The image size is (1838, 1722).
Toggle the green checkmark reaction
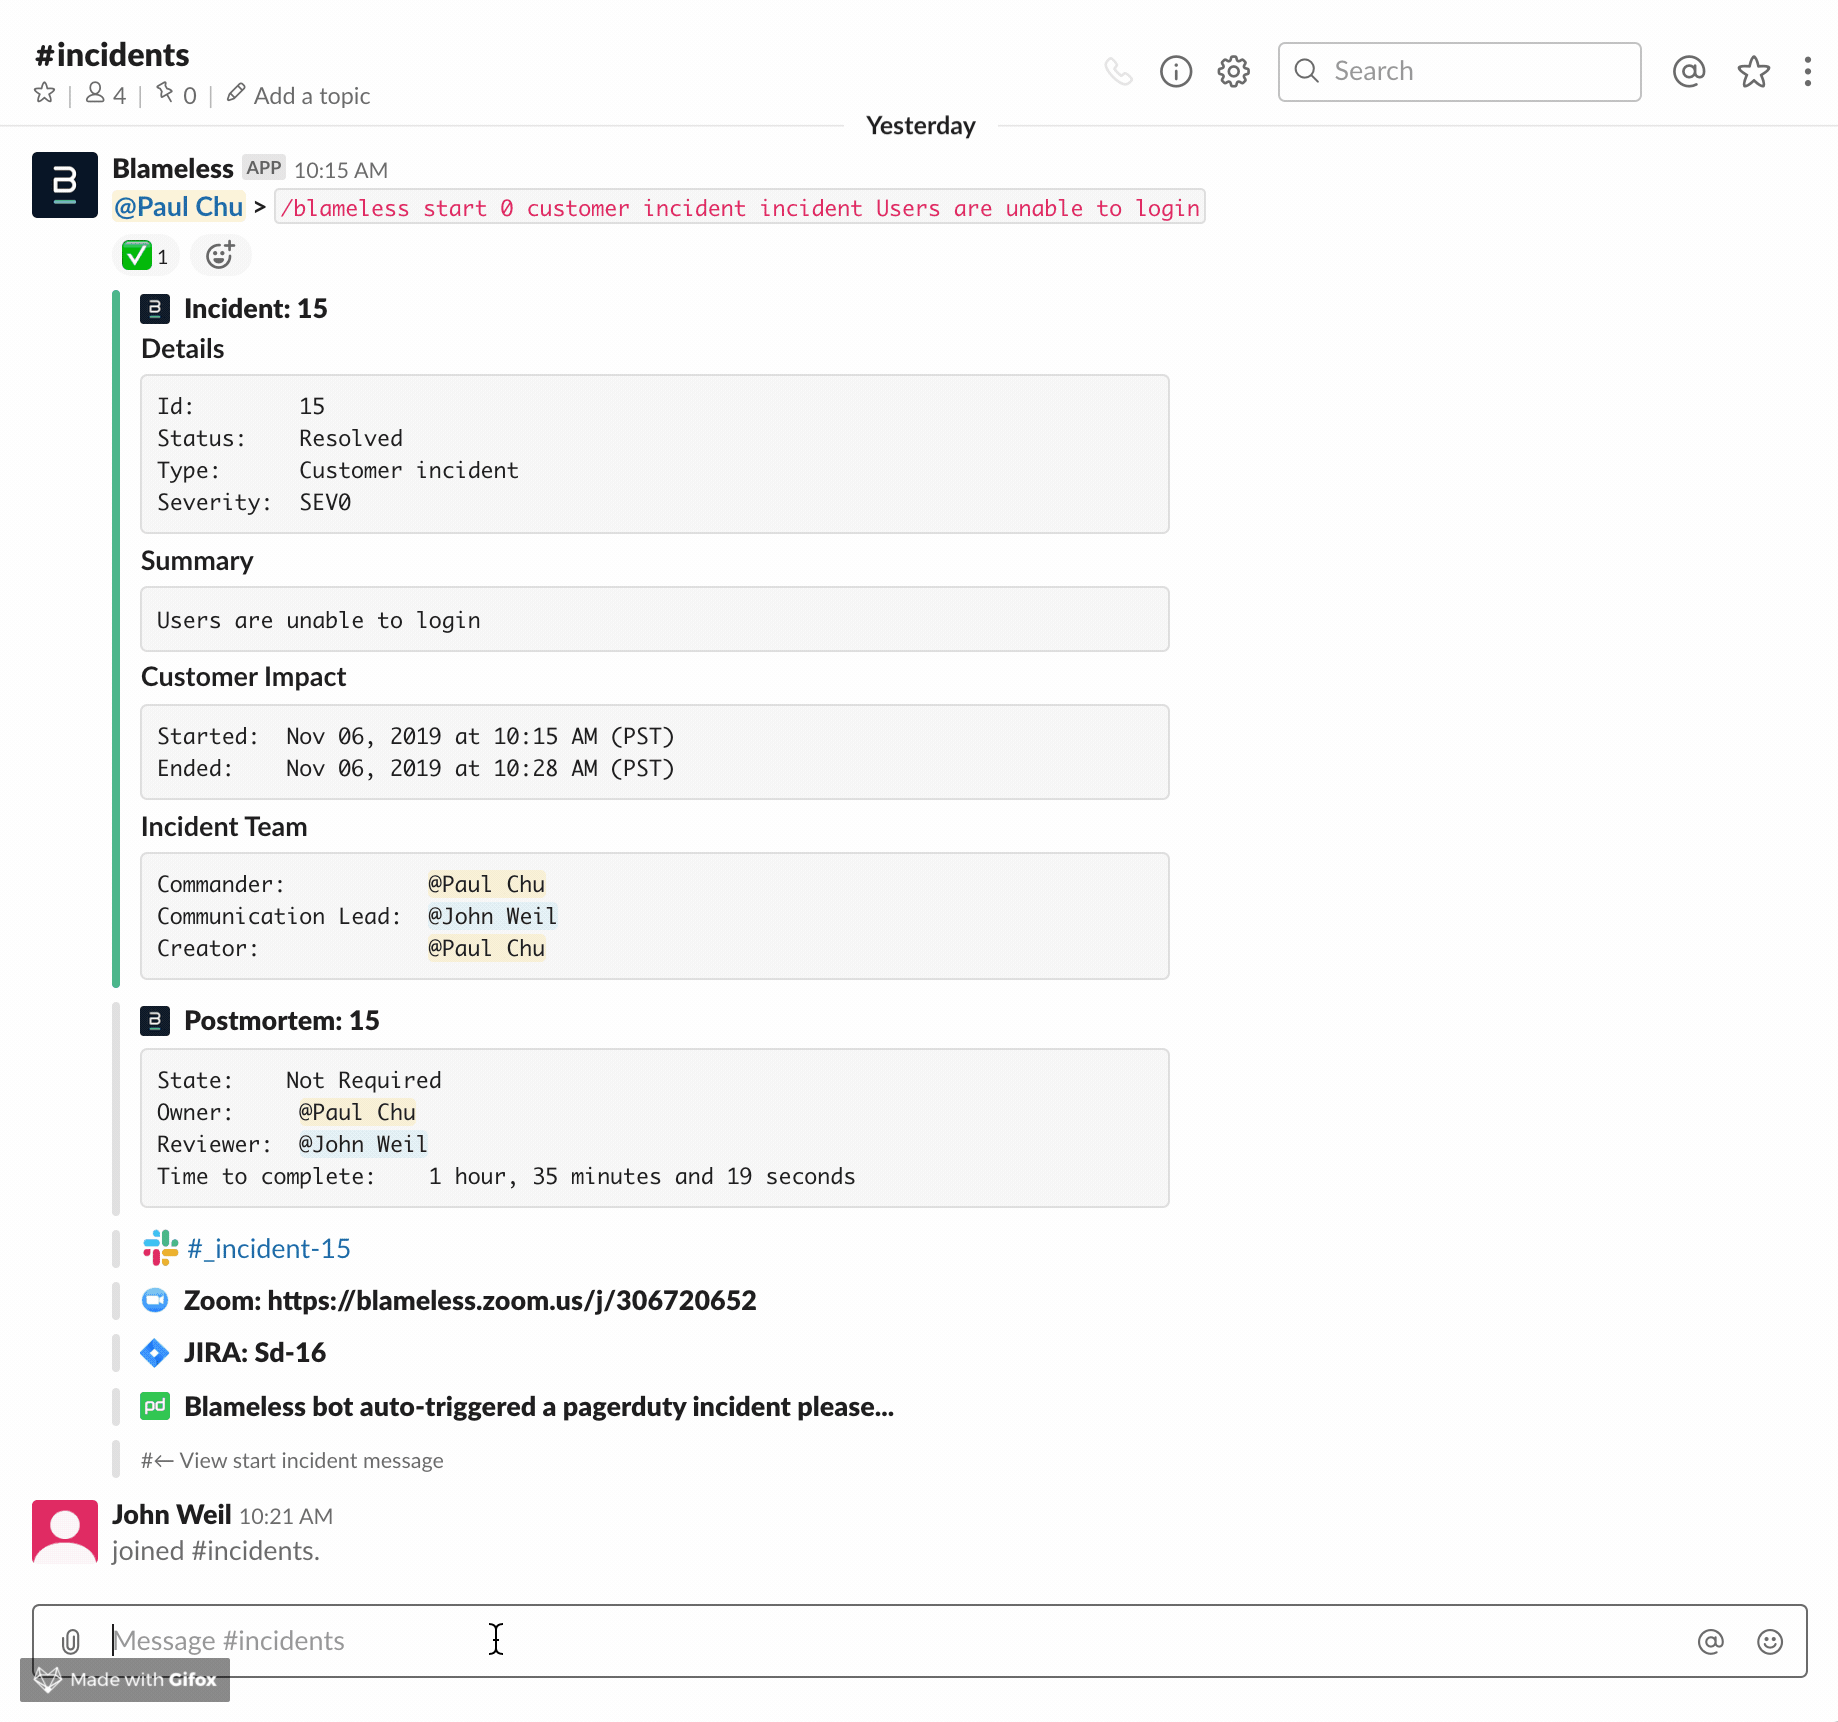[x=146, y=256]
